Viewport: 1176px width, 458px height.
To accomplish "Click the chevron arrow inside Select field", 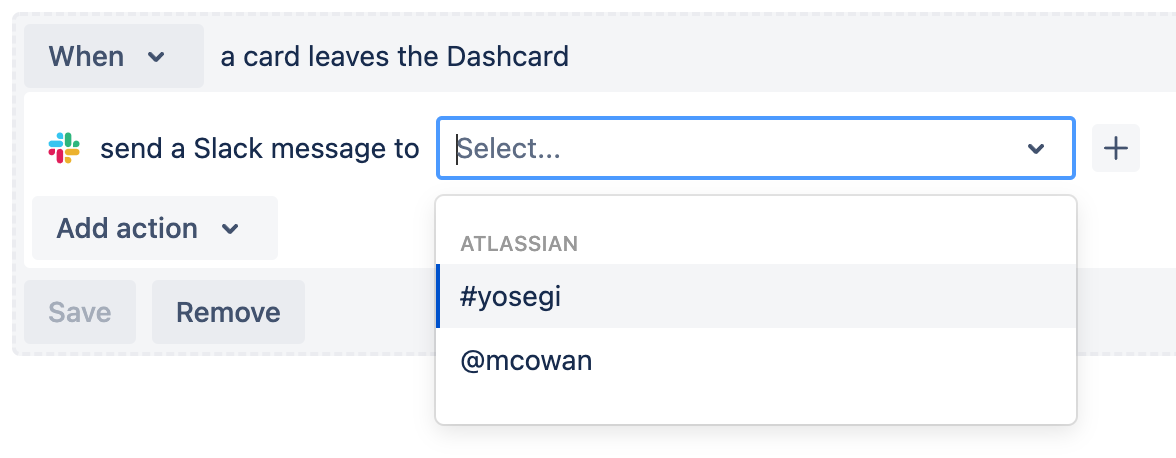I will pyautogui.click(x=1035, y=149).
